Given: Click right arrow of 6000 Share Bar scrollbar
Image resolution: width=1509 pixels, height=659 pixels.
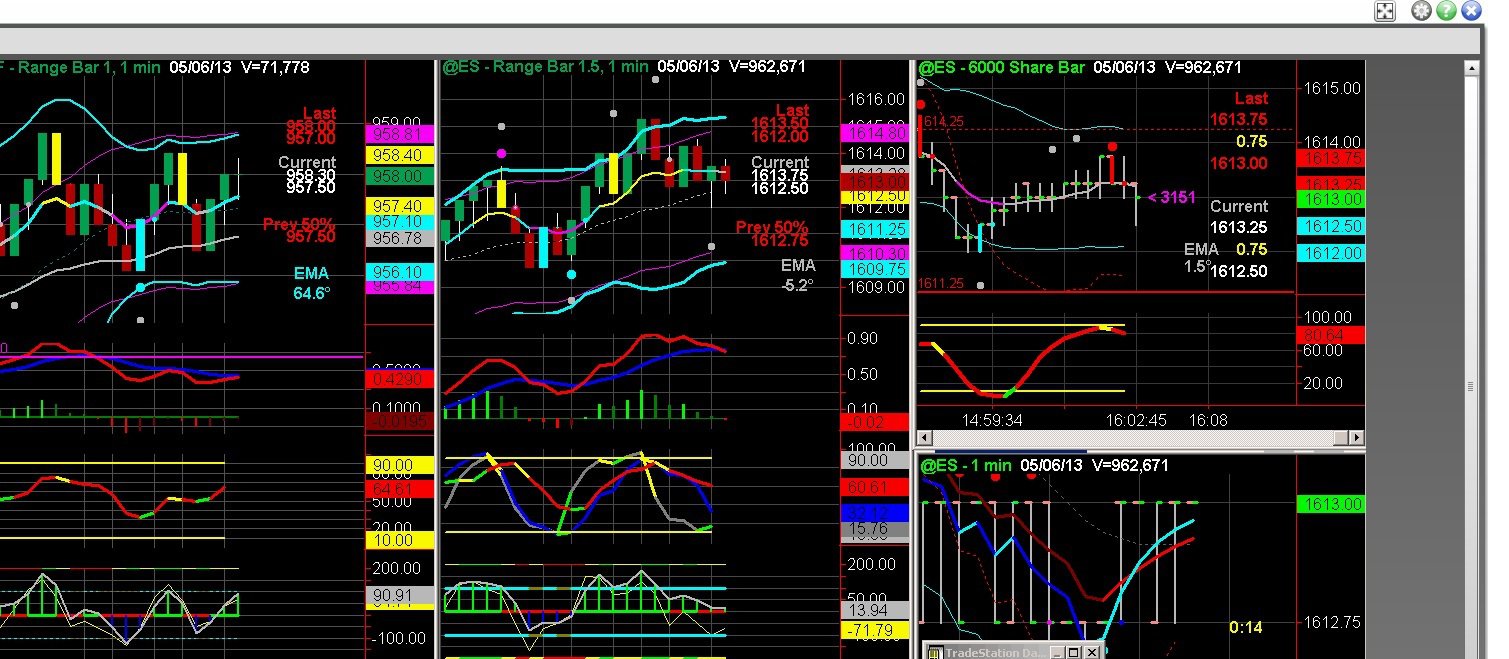Looking at the screenshot, I should click(1356, 438).
